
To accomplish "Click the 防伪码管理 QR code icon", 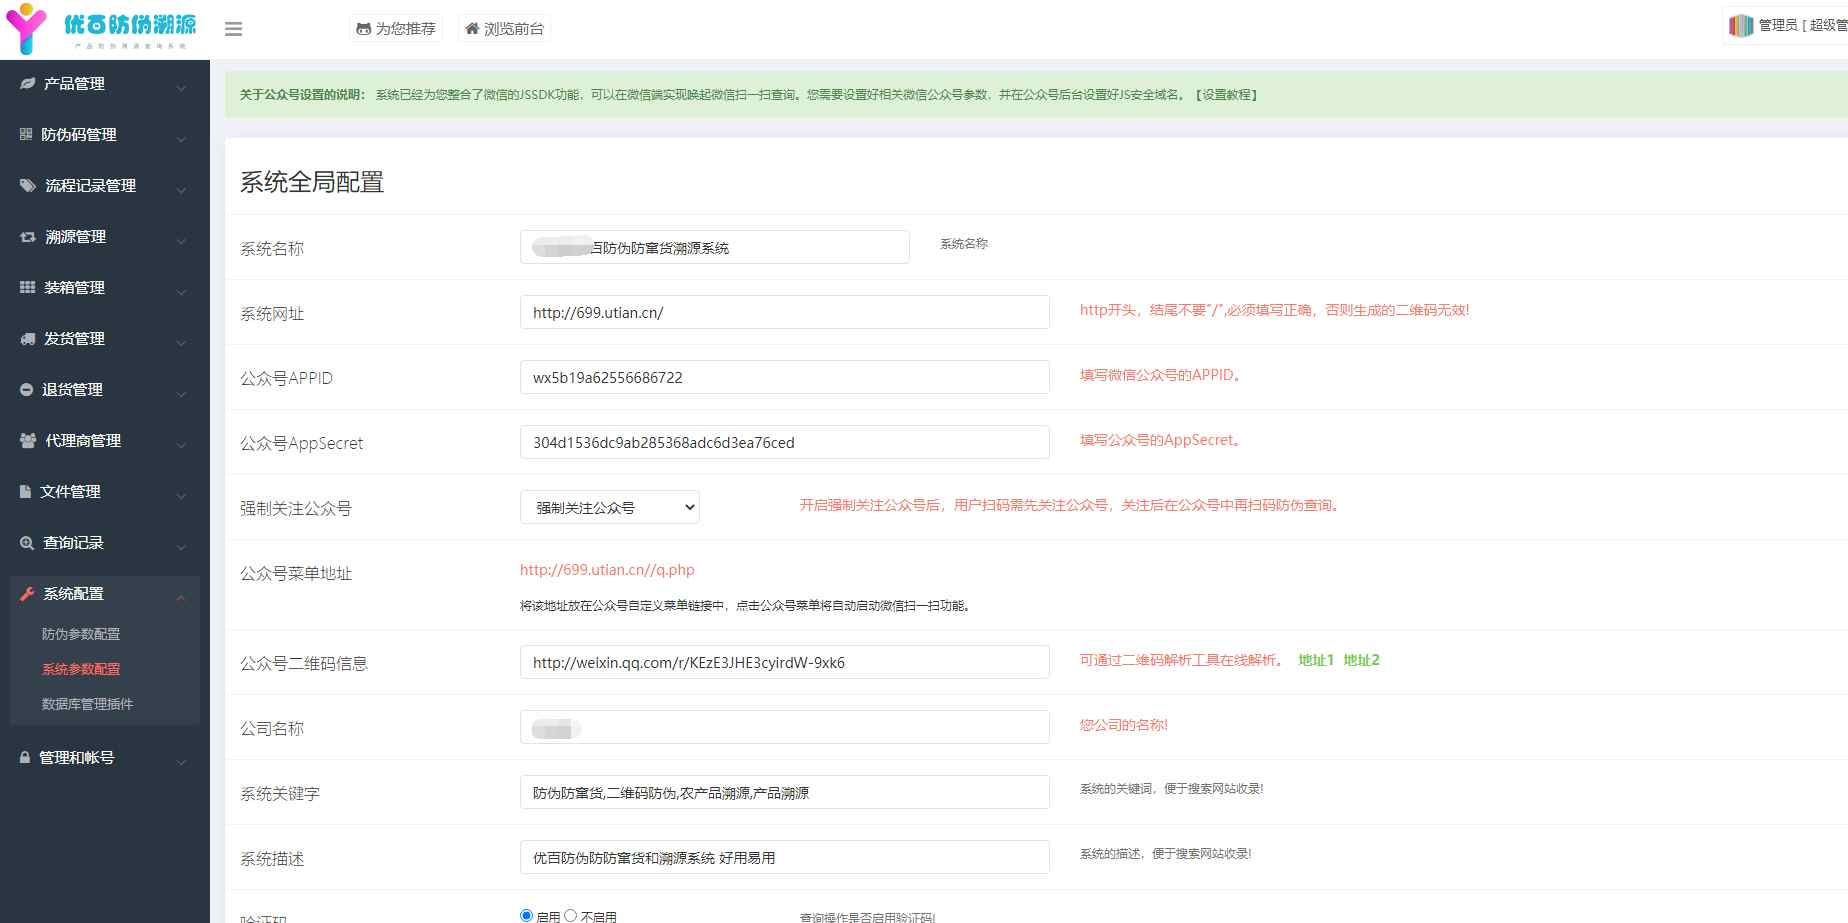I will coord(26,134).
